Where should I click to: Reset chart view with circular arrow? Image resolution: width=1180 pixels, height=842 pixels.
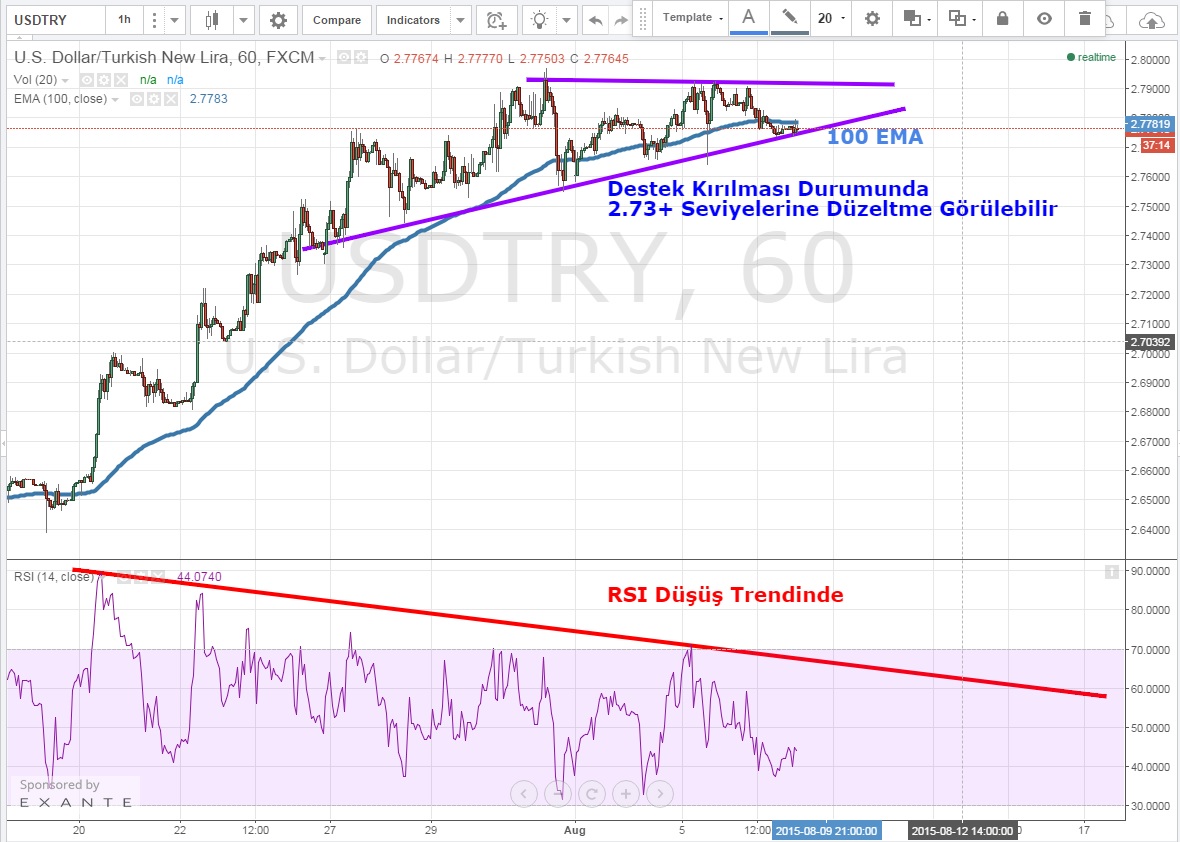coord(592,794)
